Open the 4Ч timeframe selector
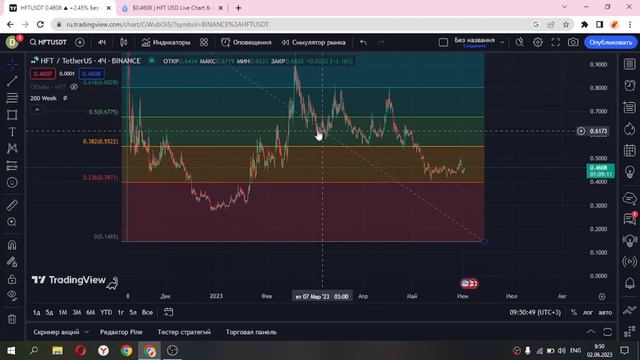The width and height of the screenshot is (640, 360). 102,42
